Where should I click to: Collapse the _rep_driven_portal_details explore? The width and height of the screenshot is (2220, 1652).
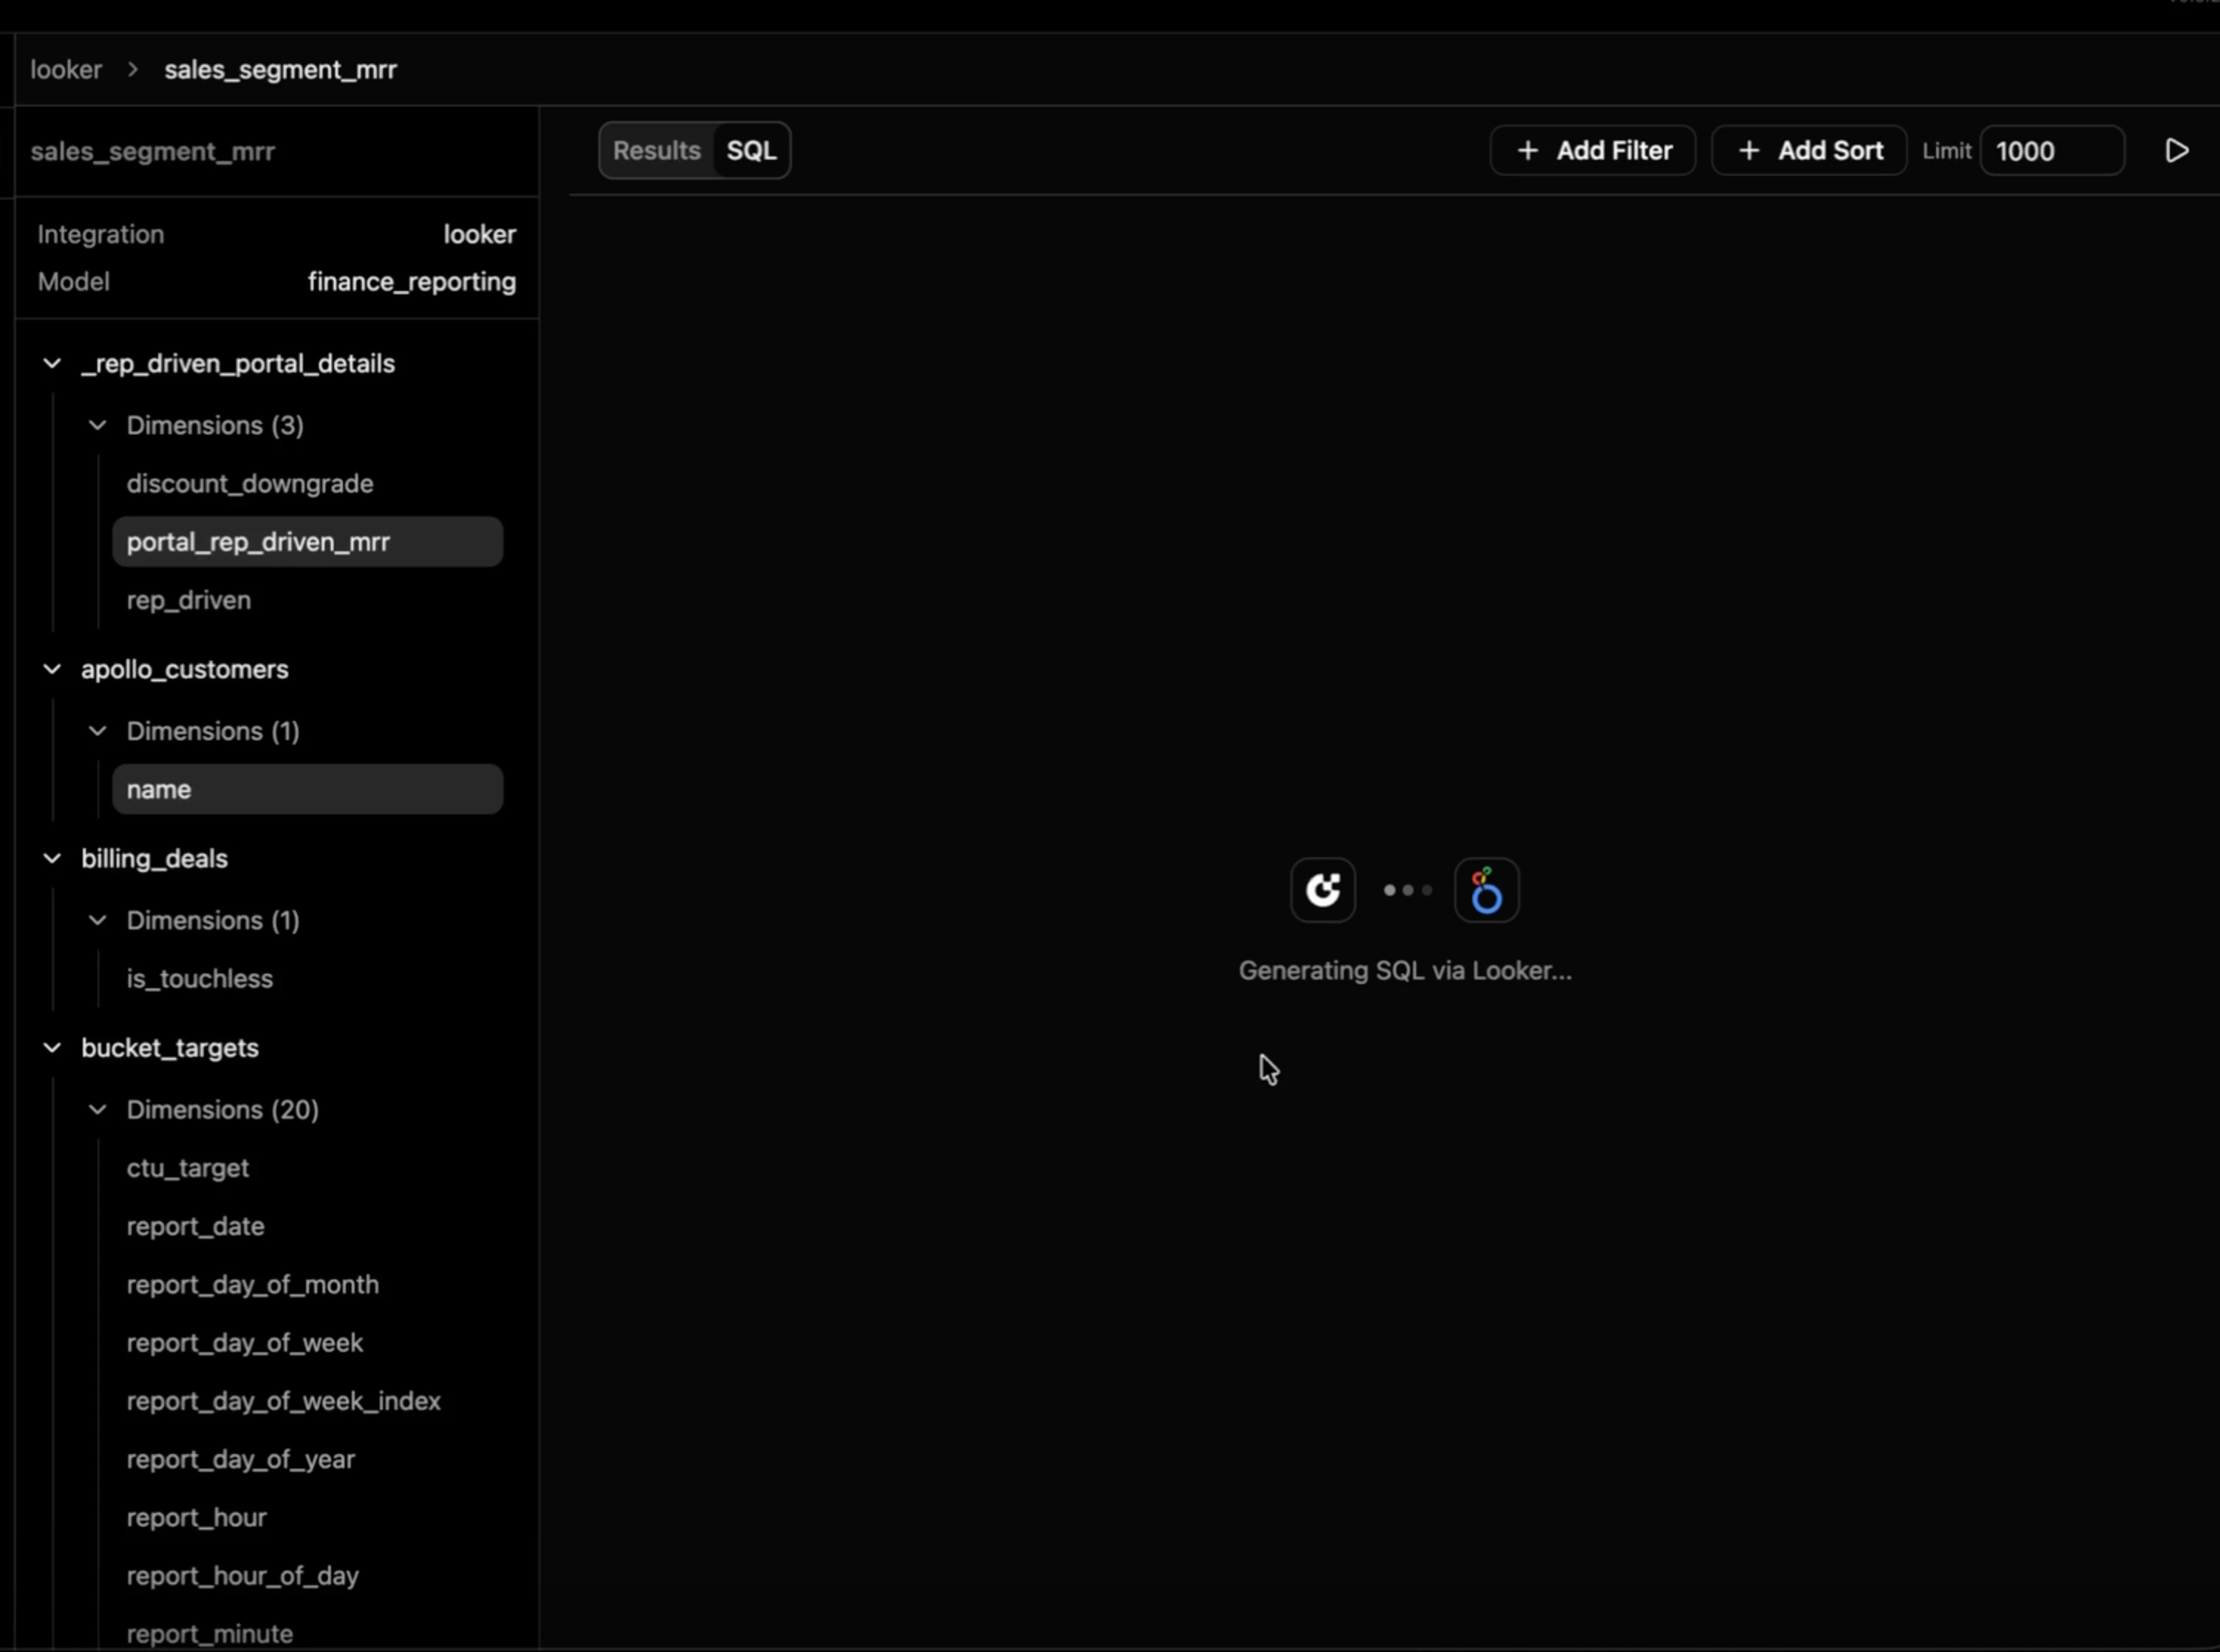(x=52, y=363)
